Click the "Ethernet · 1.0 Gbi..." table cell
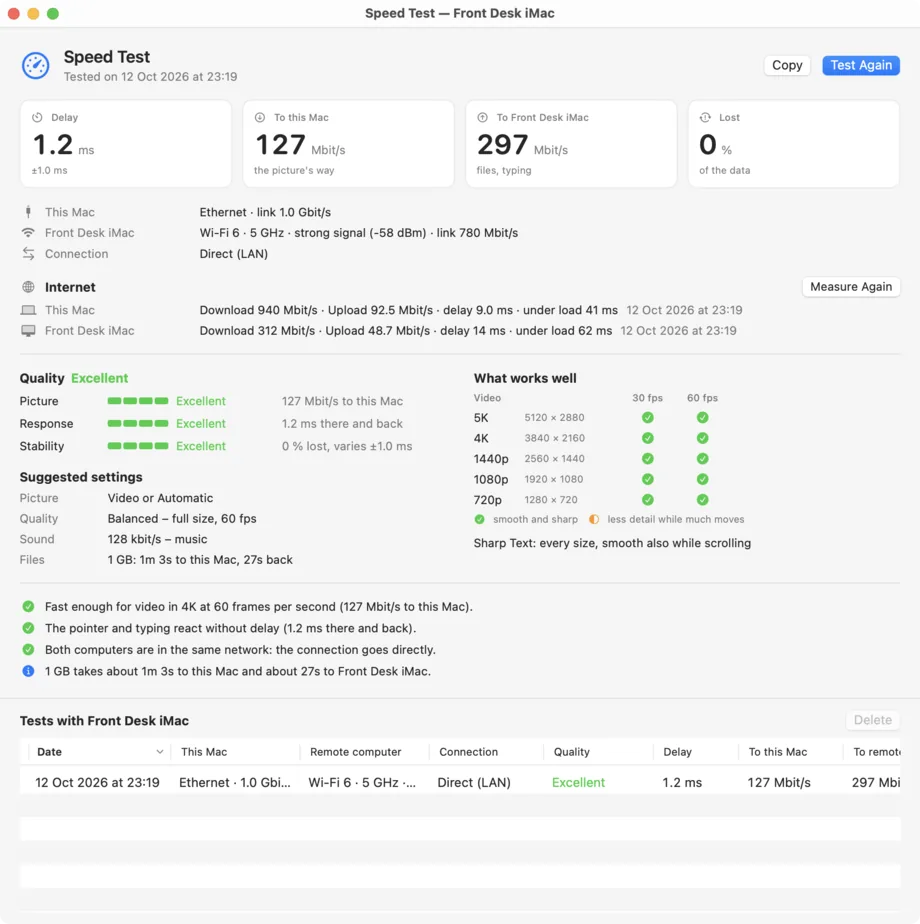The width and height of the screenshot is (920, 924). (x=235, y=783)
